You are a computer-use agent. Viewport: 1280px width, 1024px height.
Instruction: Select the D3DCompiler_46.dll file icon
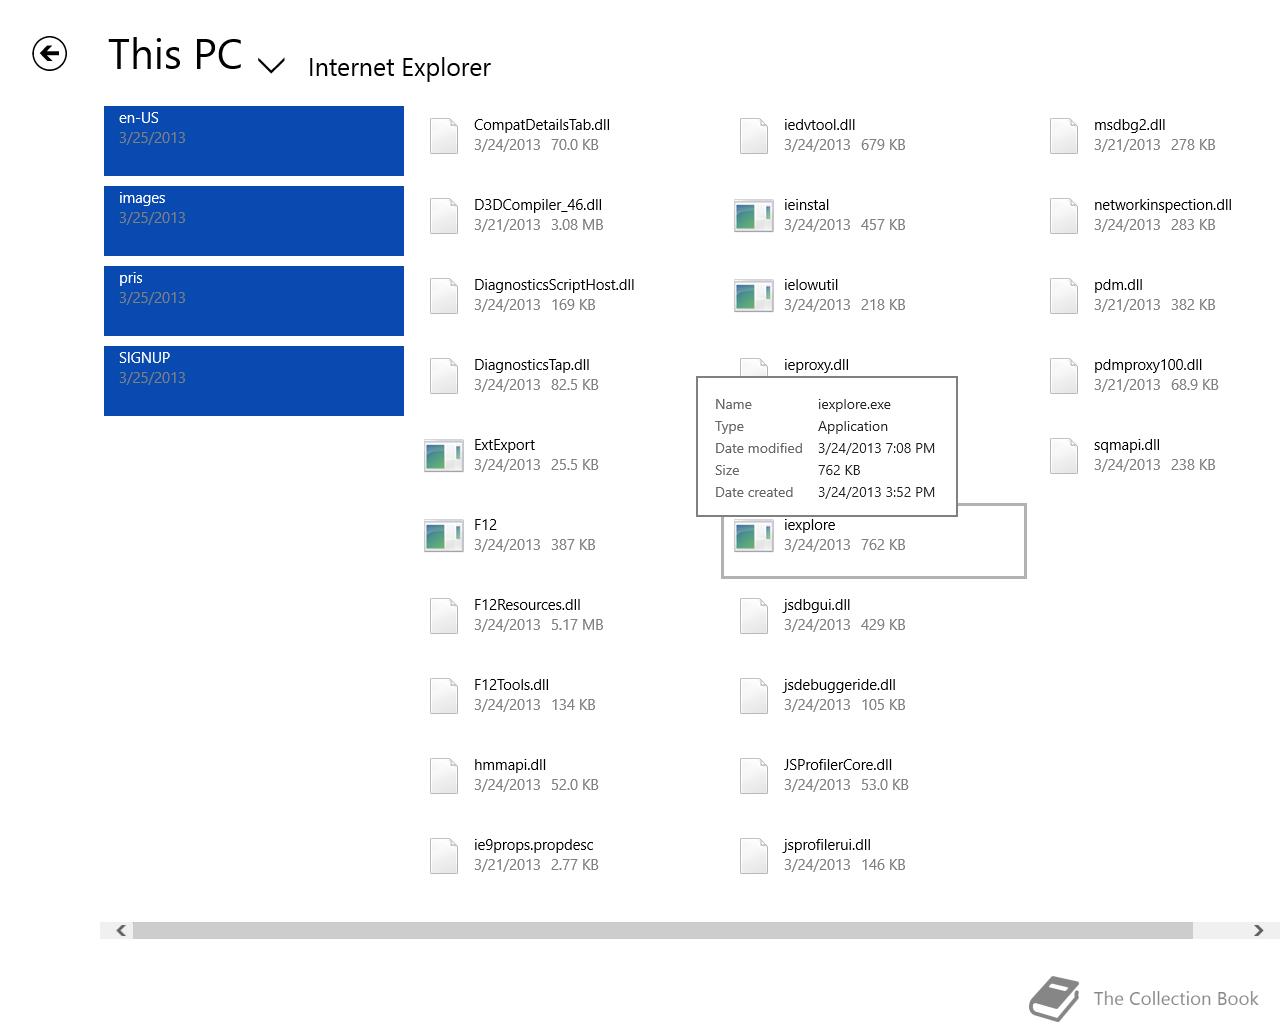tap(444, 216)
